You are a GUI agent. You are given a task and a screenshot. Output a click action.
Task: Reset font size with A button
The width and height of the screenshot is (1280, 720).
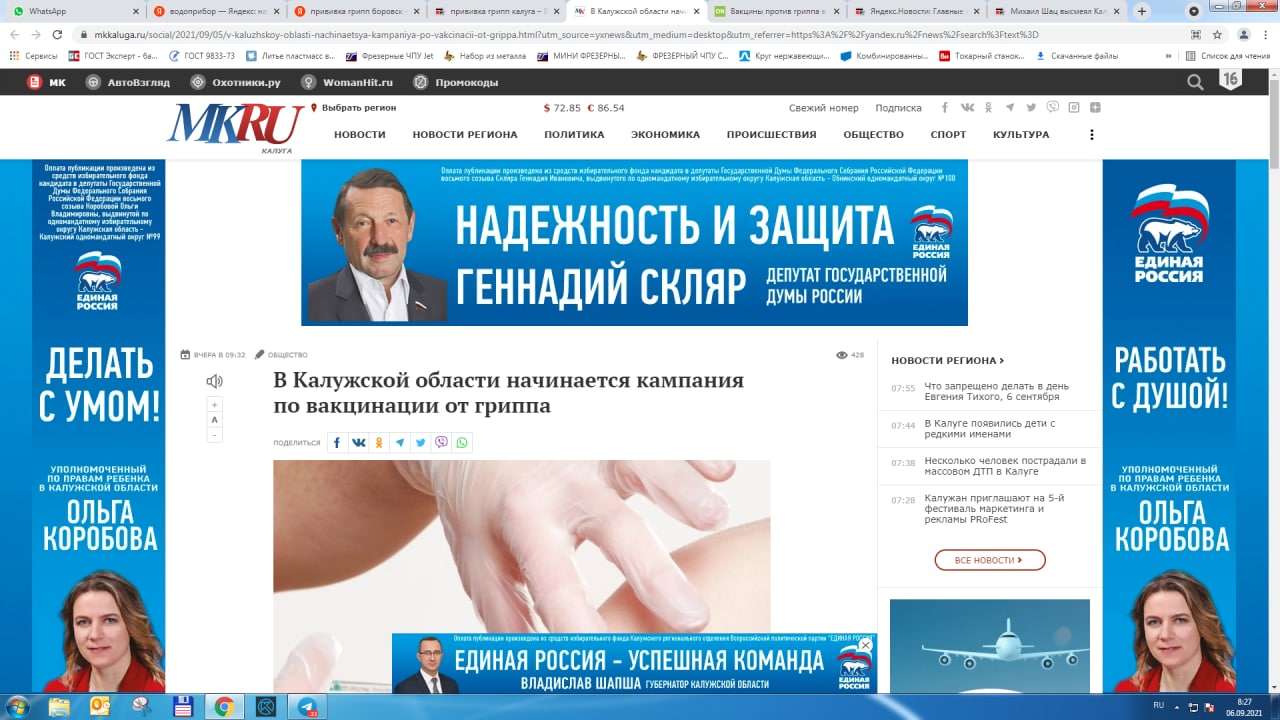coord(214,420)
